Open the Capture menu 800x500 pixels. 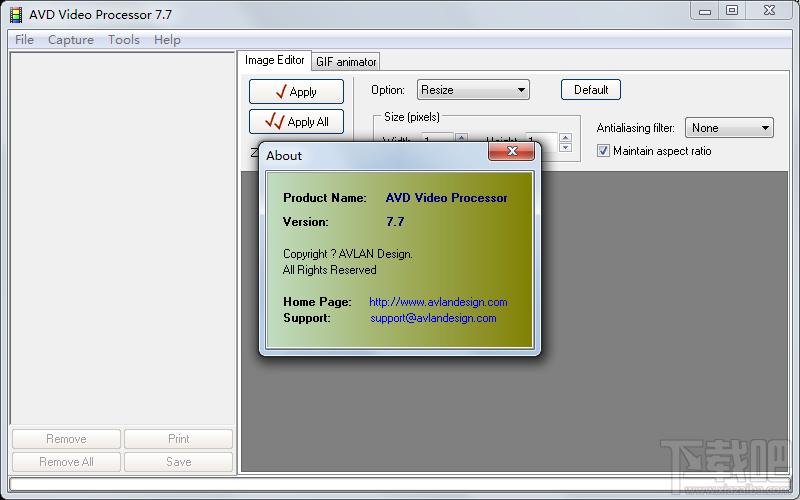coord(71,40)
